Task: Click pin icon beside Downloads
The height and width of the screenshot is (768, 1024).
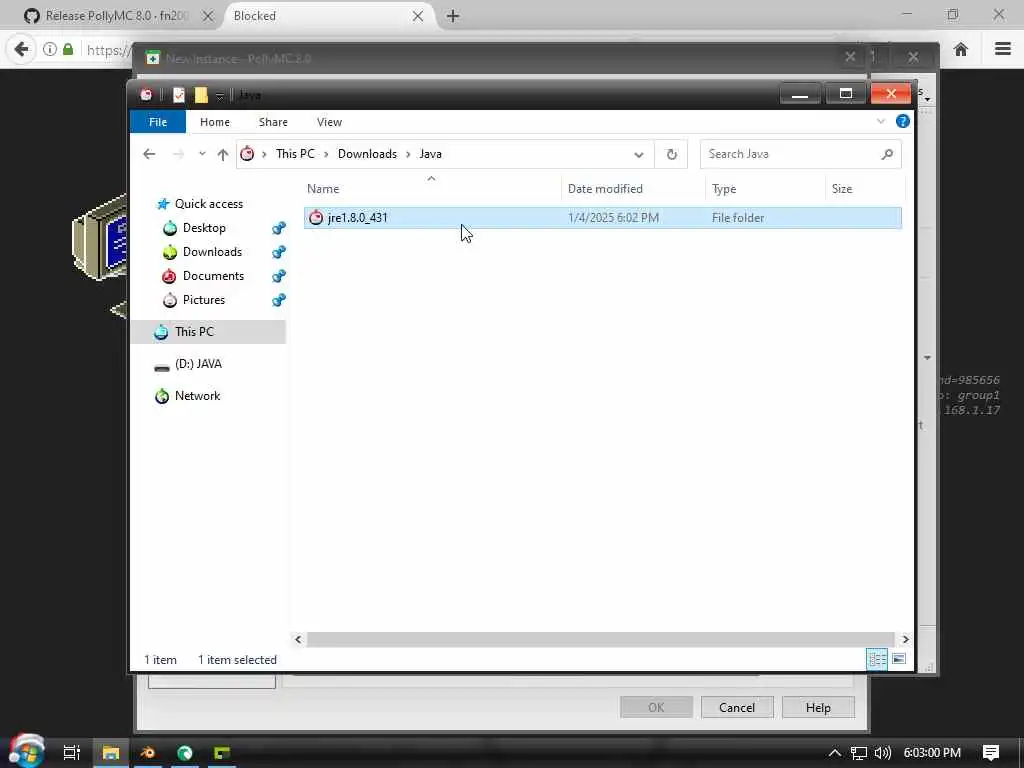Action: click(x=278, y=252)
